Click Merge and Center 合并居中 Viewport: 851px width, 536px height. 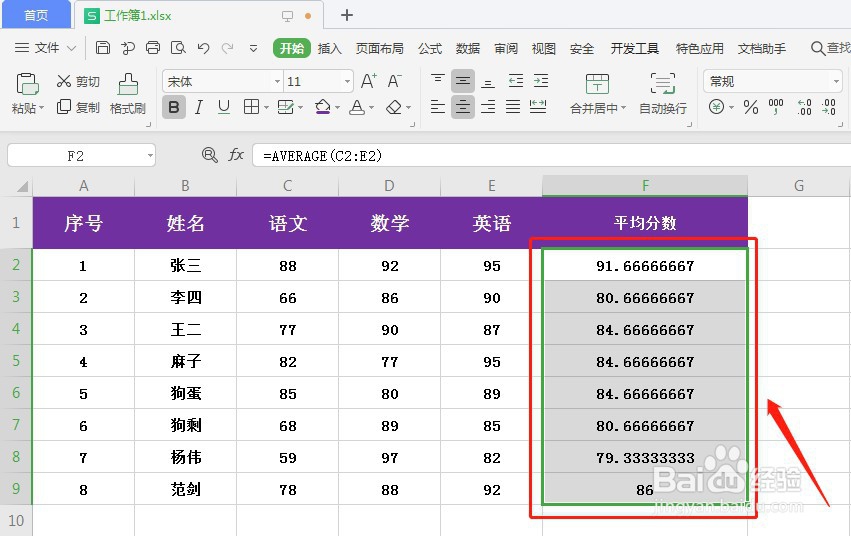598,93
